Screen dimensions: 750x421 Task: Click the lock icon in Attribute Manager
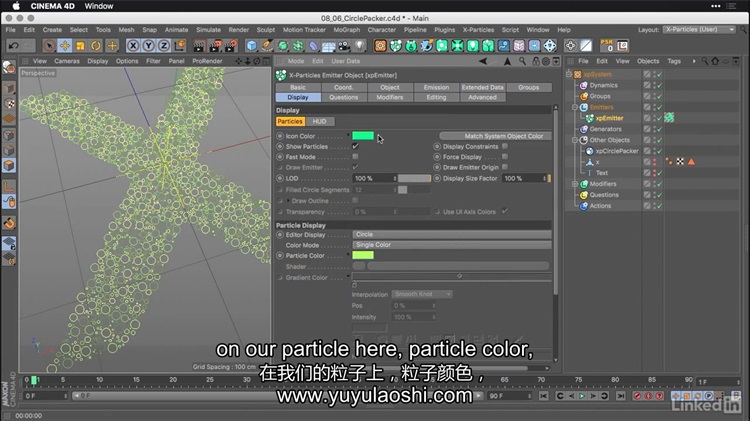tap(536, 61)
